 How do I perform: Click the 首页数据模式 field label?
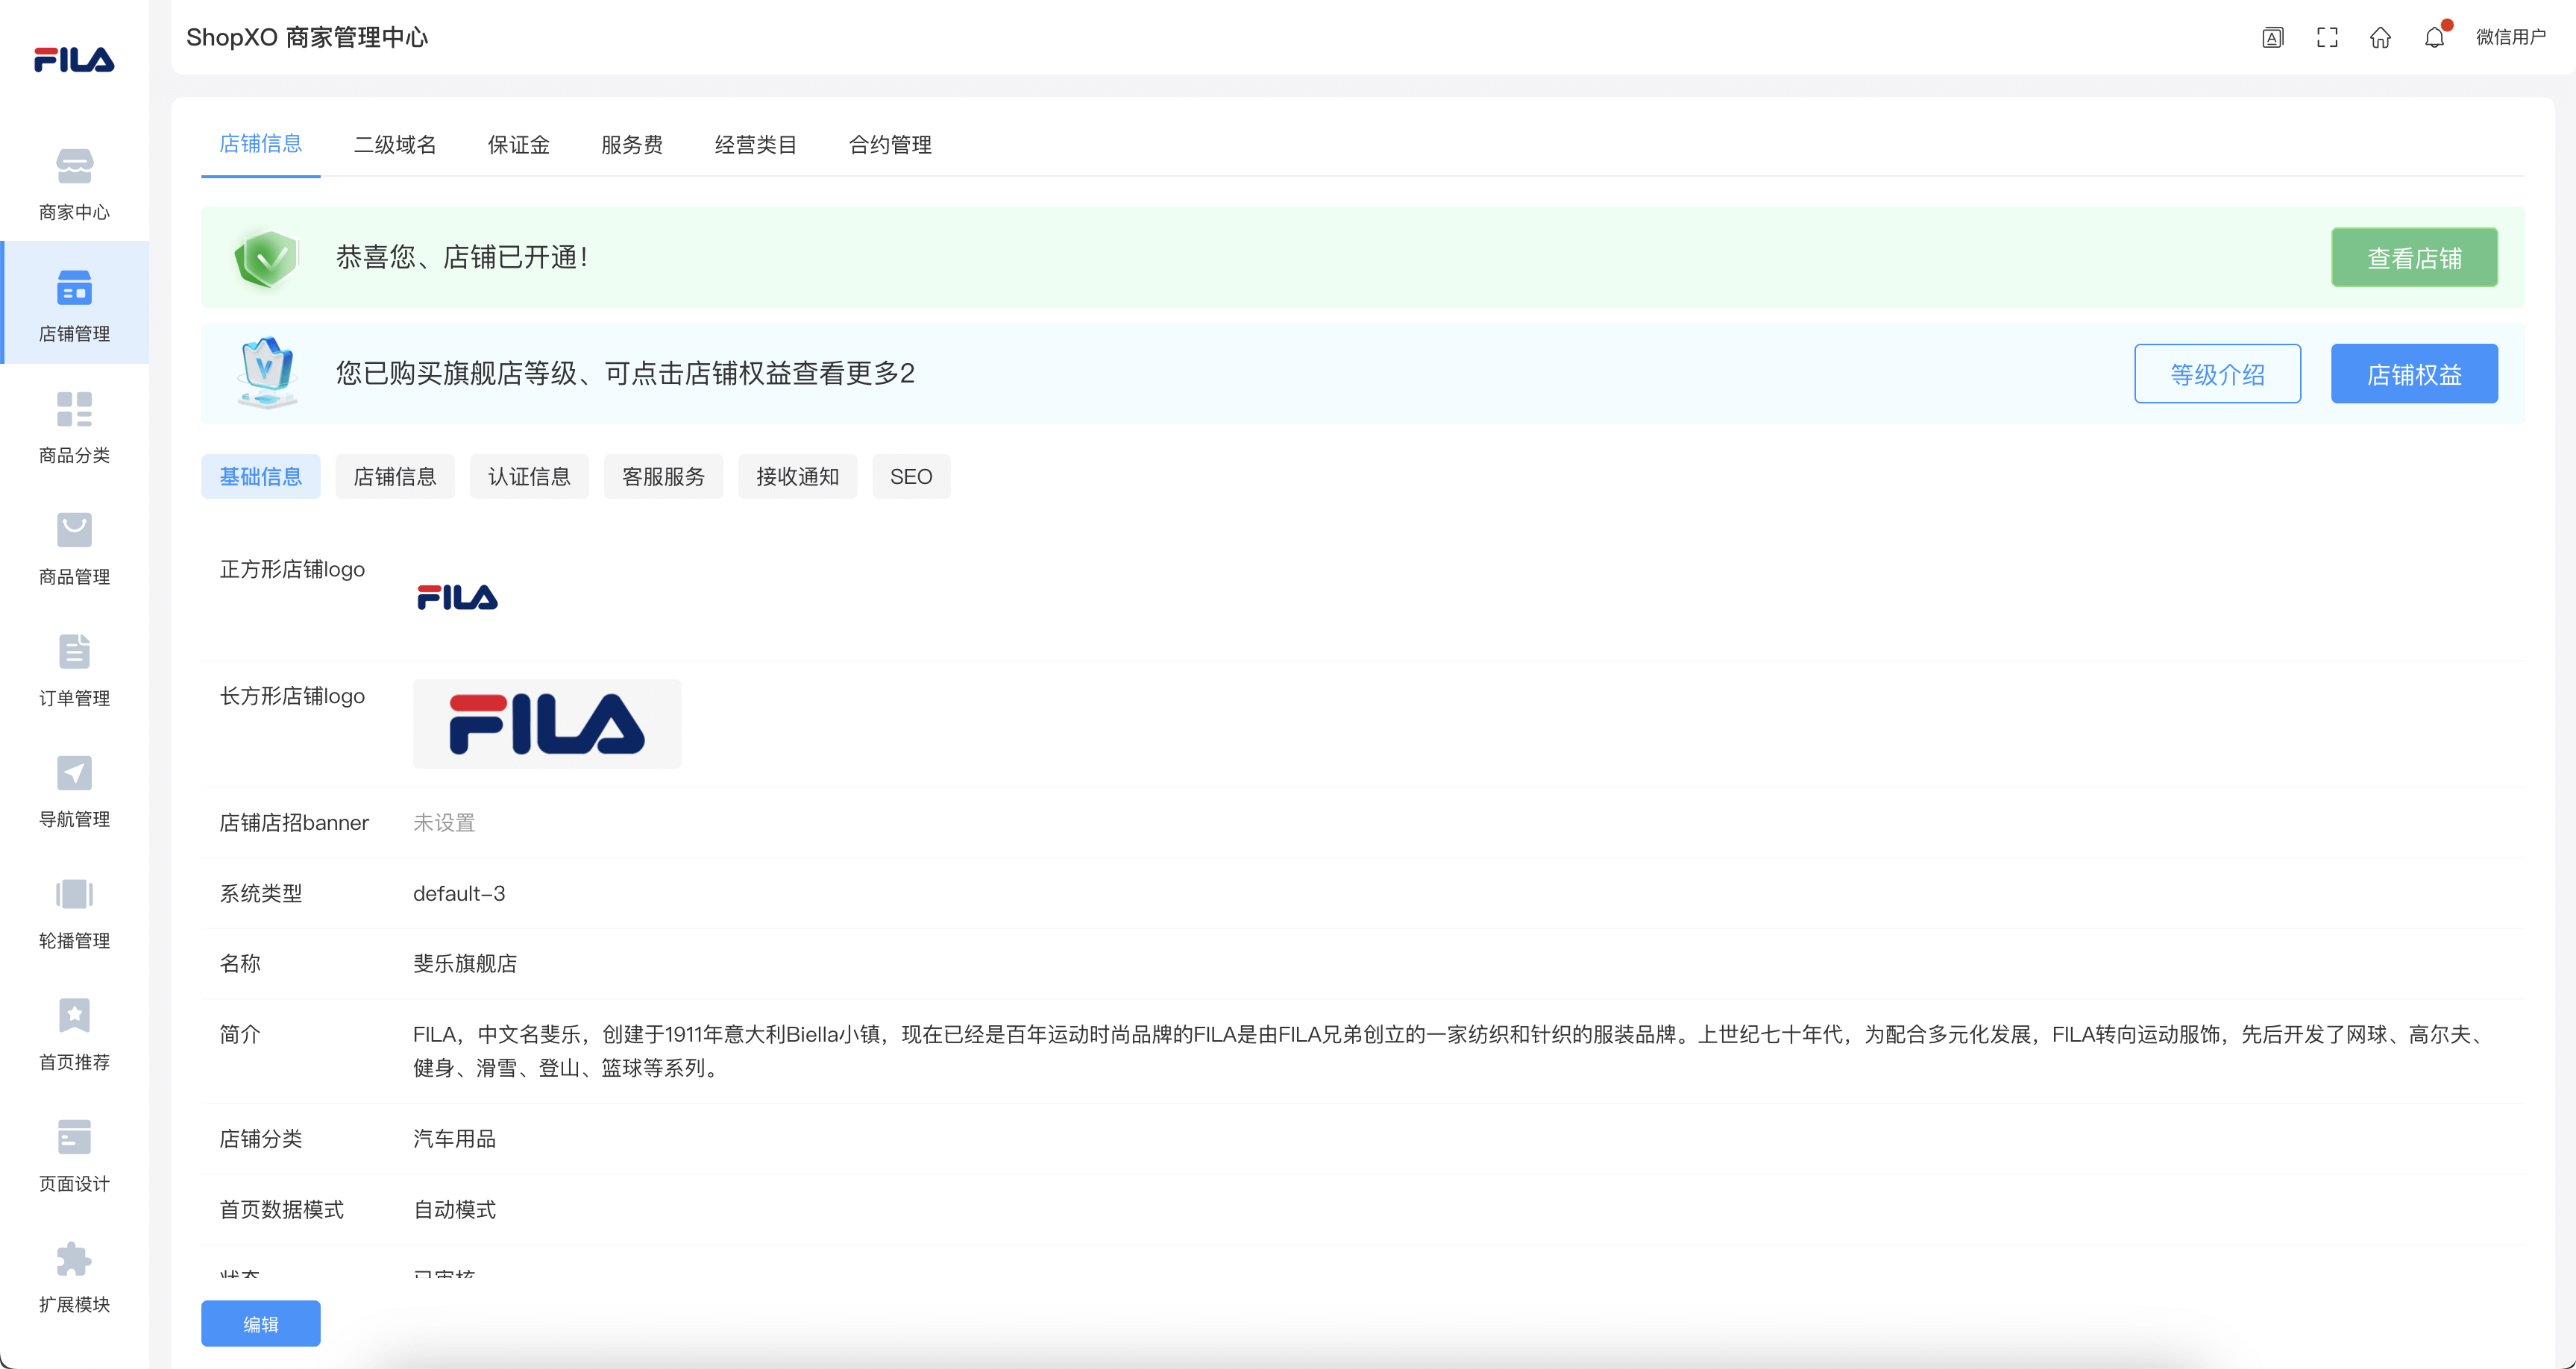pyautogui.click(x=281, y=1209)
